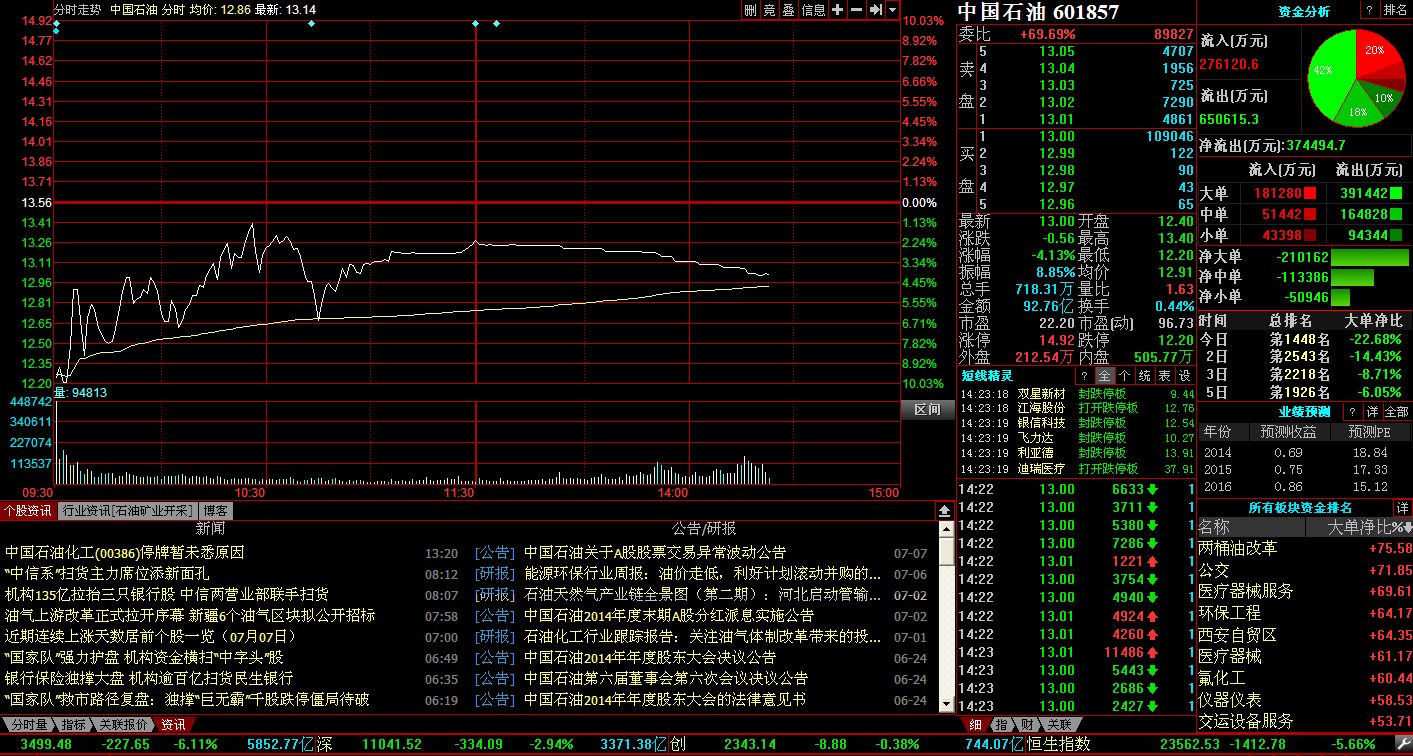Switch to the 行业资讯 news tab
Screen dimensions: 1413x756
pyautogui.click(x=127, y=510)
